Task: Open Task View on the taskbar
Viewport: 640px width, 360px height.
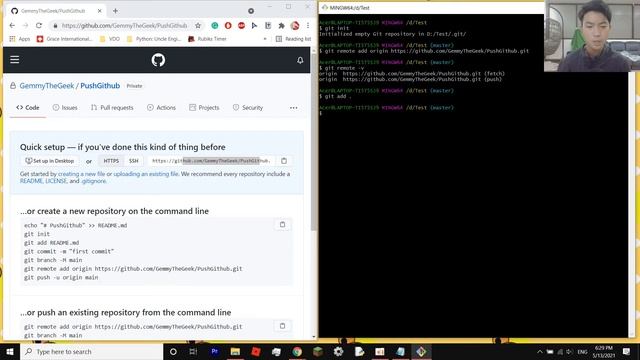Action: point(193,351)
